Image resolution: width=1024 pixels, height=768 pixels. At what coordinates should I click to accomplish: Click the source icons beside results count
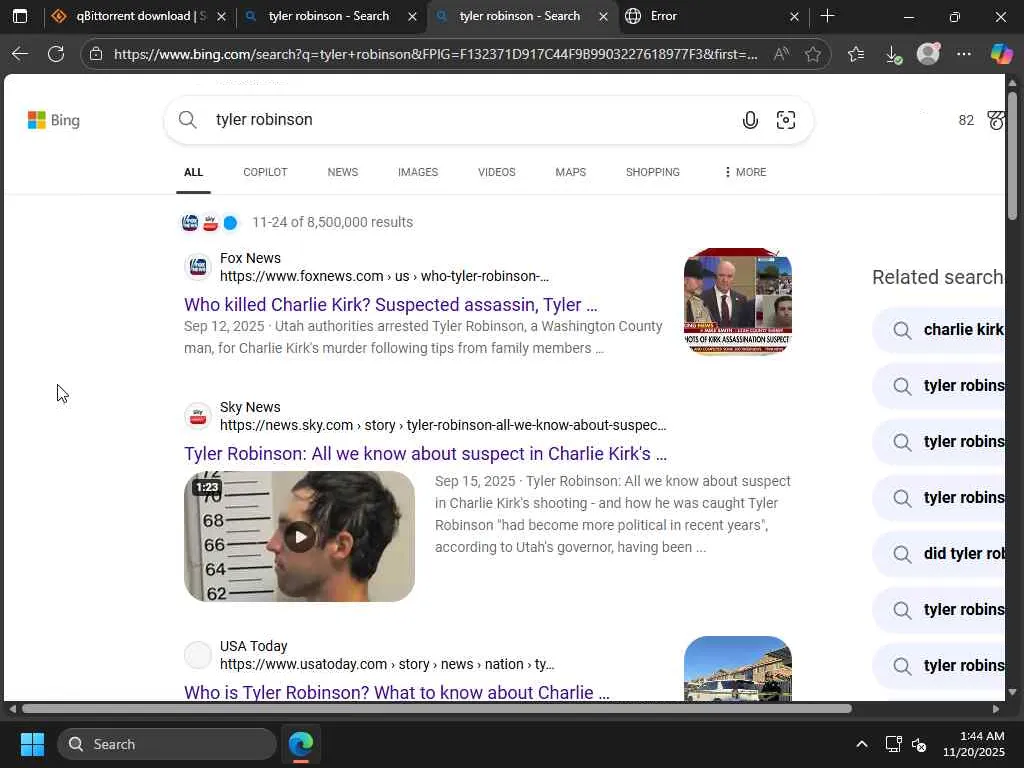(210, 223)
